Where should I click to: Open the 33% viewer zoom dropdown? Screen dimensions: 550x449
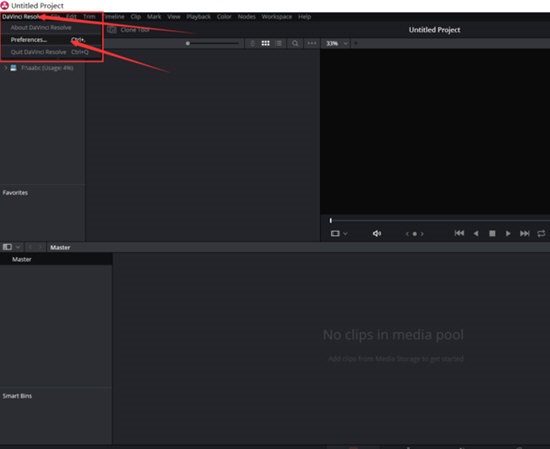pyautogui.click(x=336, y=43)
